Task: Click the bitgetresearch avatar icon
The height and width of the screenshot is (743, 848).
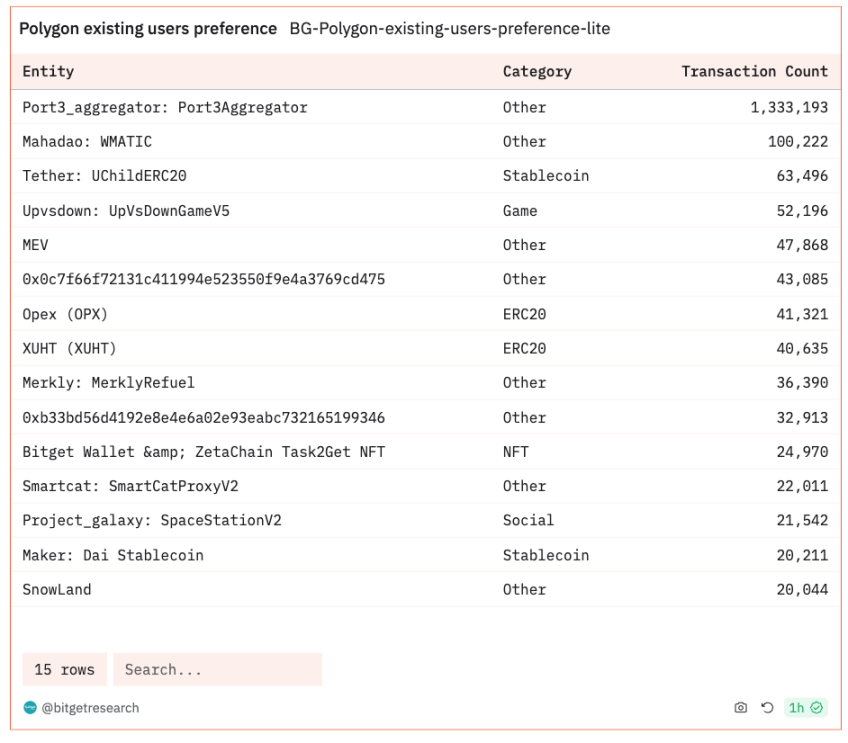Action: (x=29, y=708)
